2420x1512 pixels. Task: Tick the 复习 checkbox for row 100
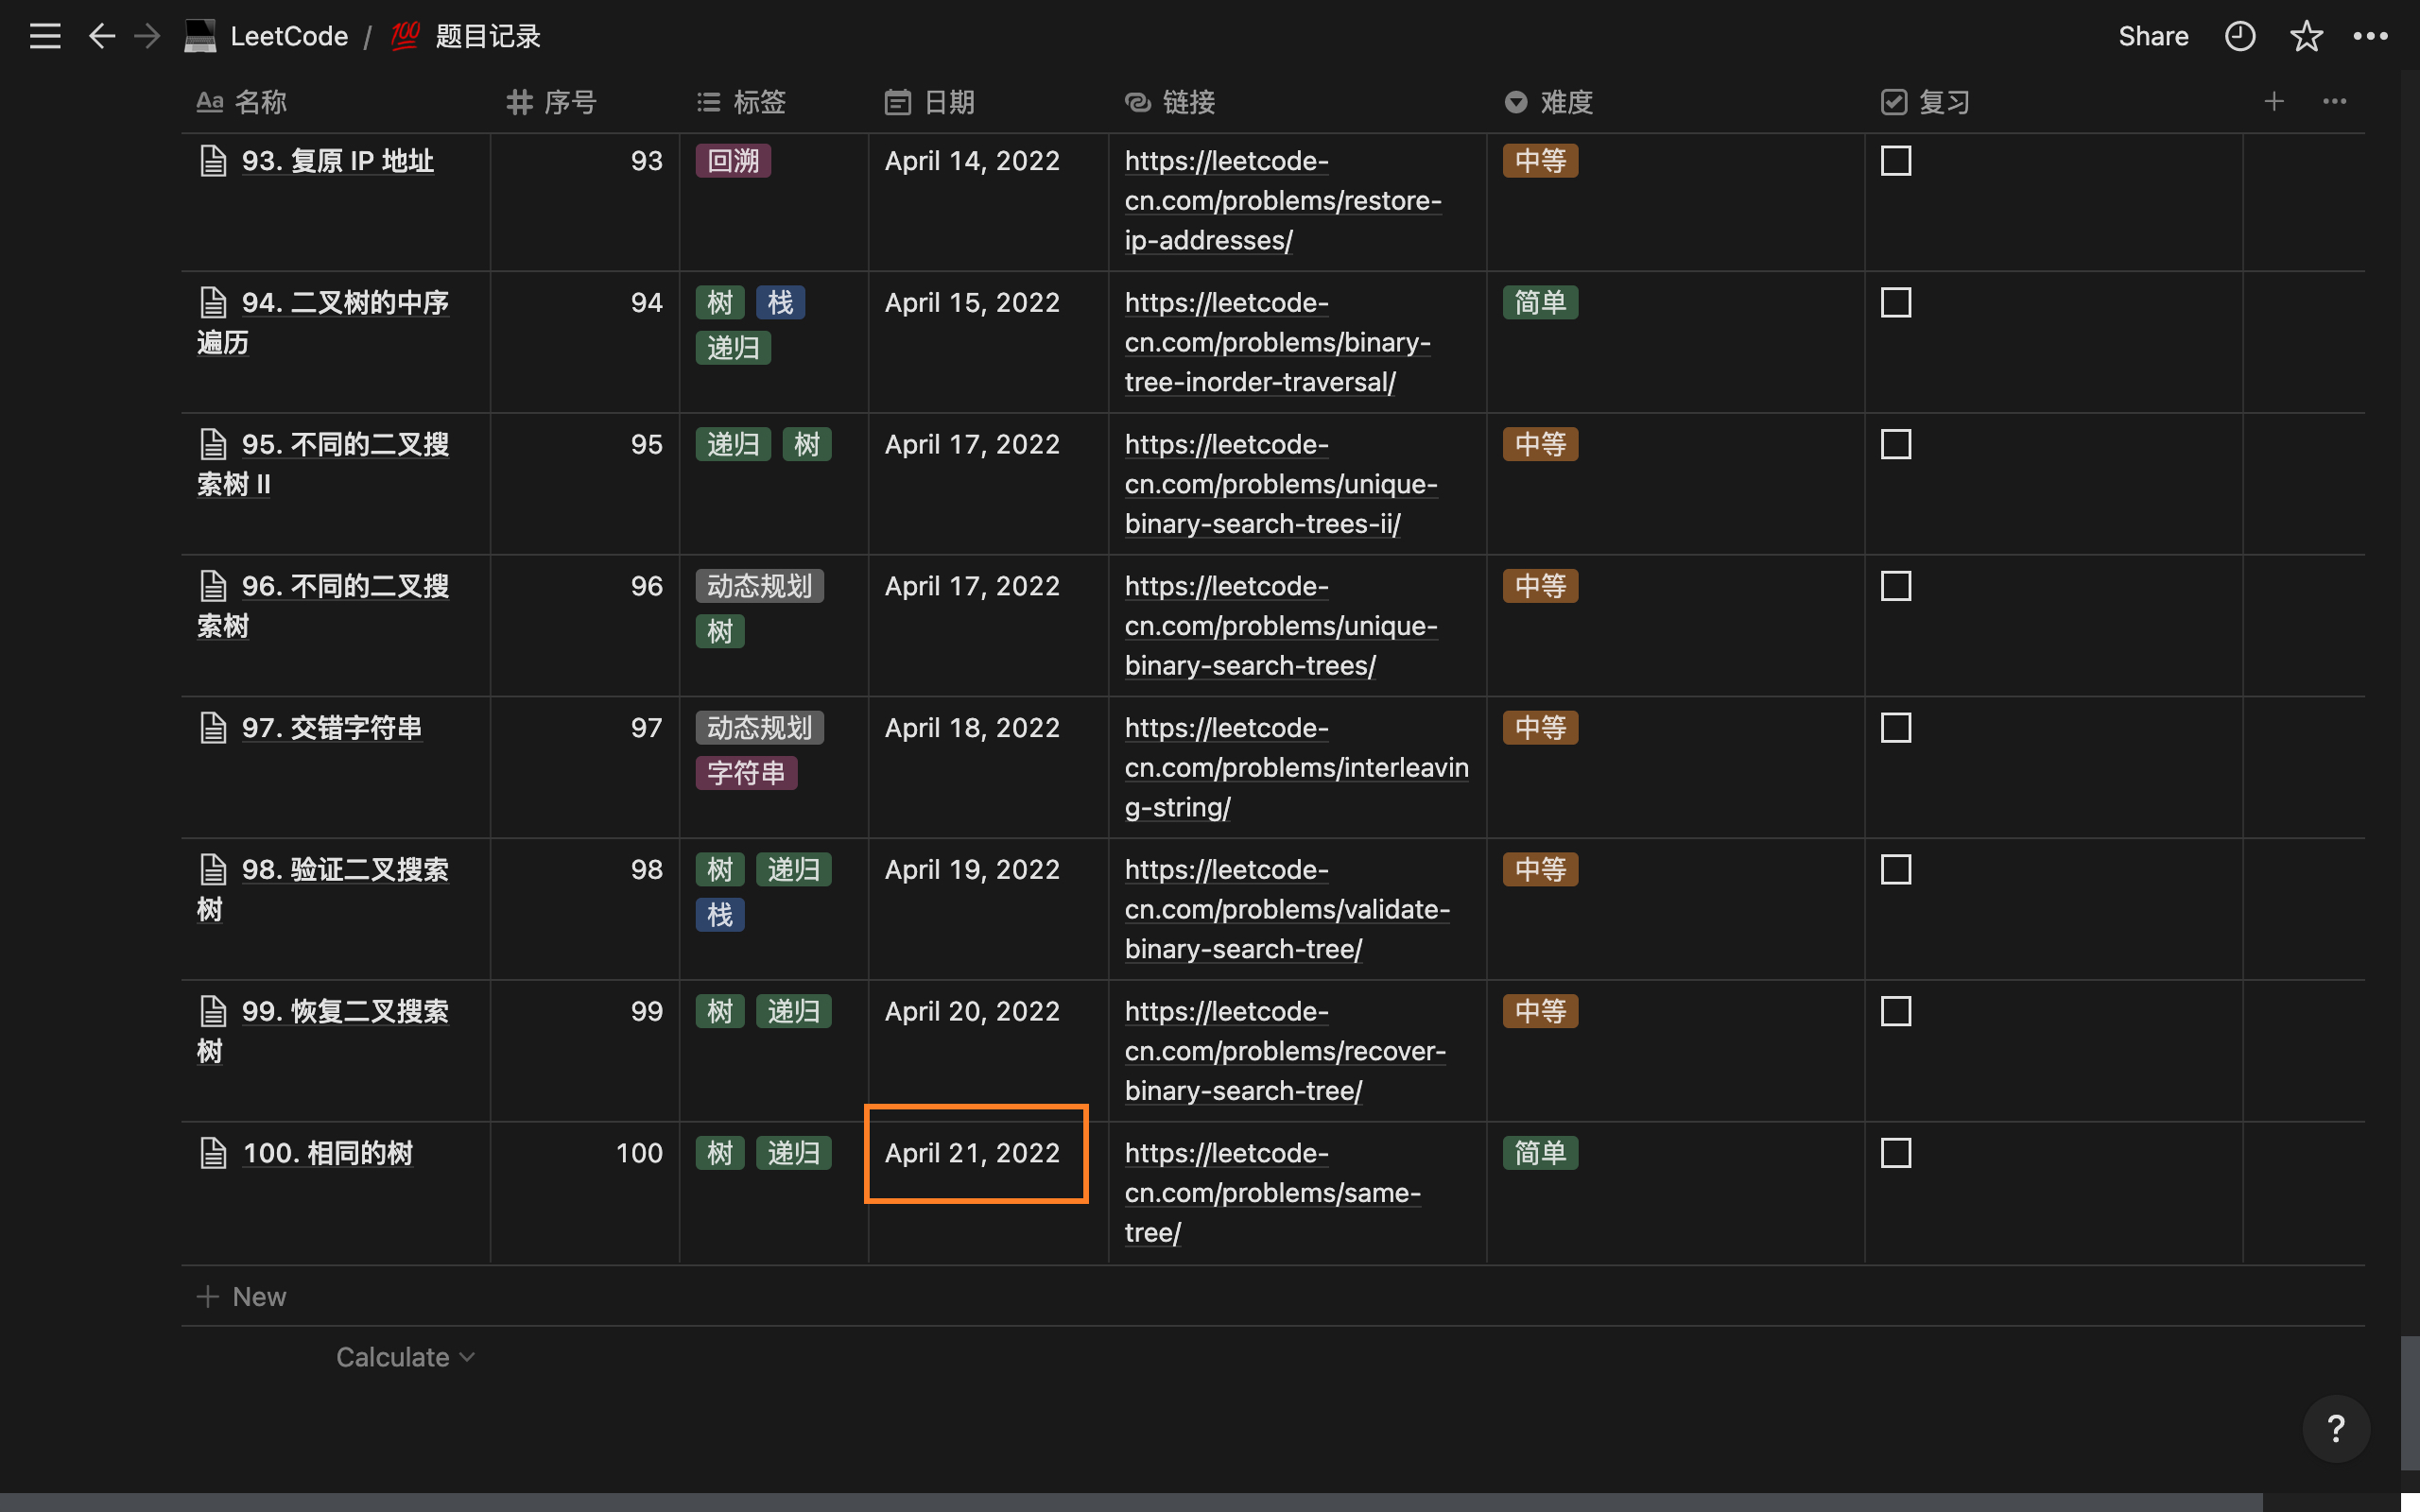(1896, 1154)
